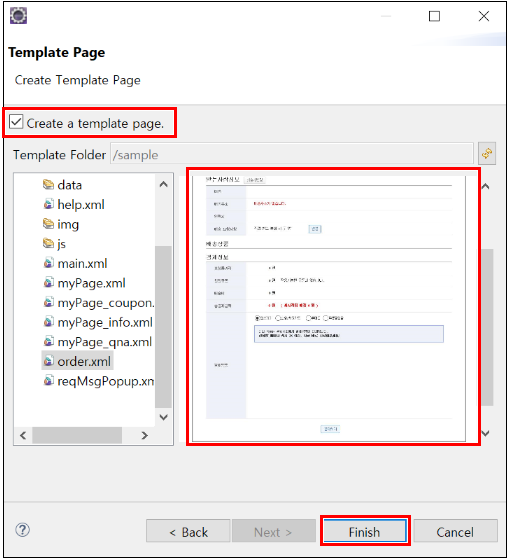Click the Cancel button
The height and width of the screenshot is (558, 507).
455,531
